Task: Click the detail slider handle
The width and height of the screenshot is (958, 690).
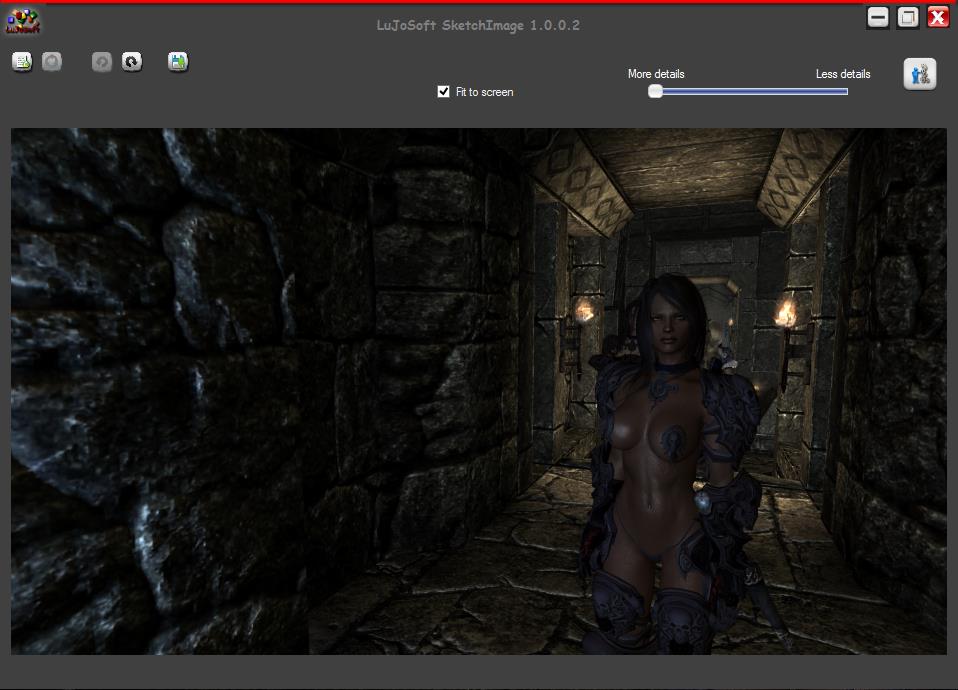Action: tap(655, 91)
